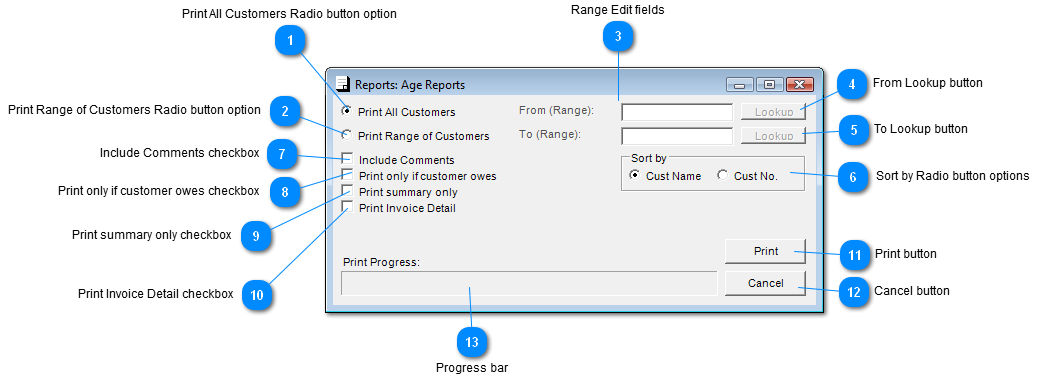
Task: Tick Print only if customer owes
Action: click(x=347, y=175)
